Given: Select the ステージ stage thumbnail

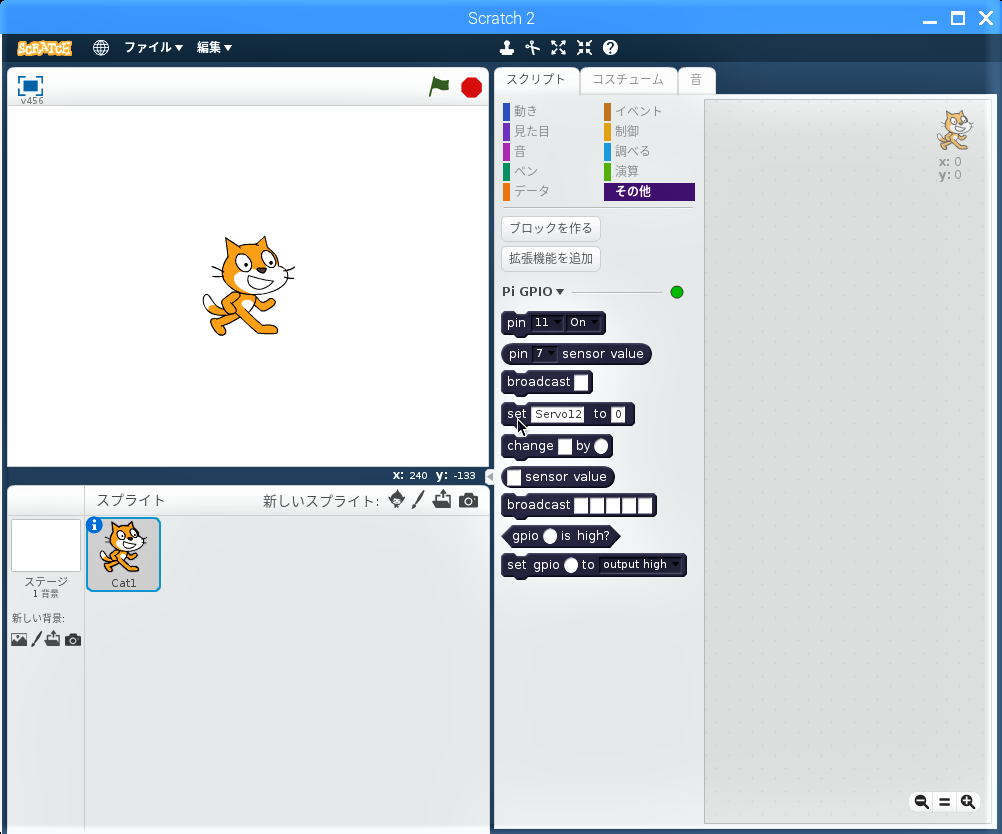Looking at the screenshot, I should [46, 546].
